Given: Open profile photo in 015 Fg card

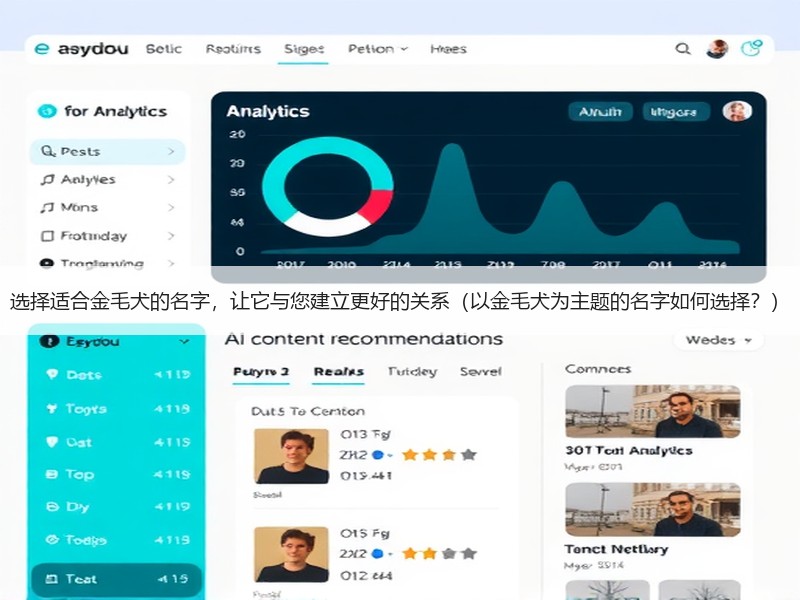Looking at the screenshot, I should (291, 555).
